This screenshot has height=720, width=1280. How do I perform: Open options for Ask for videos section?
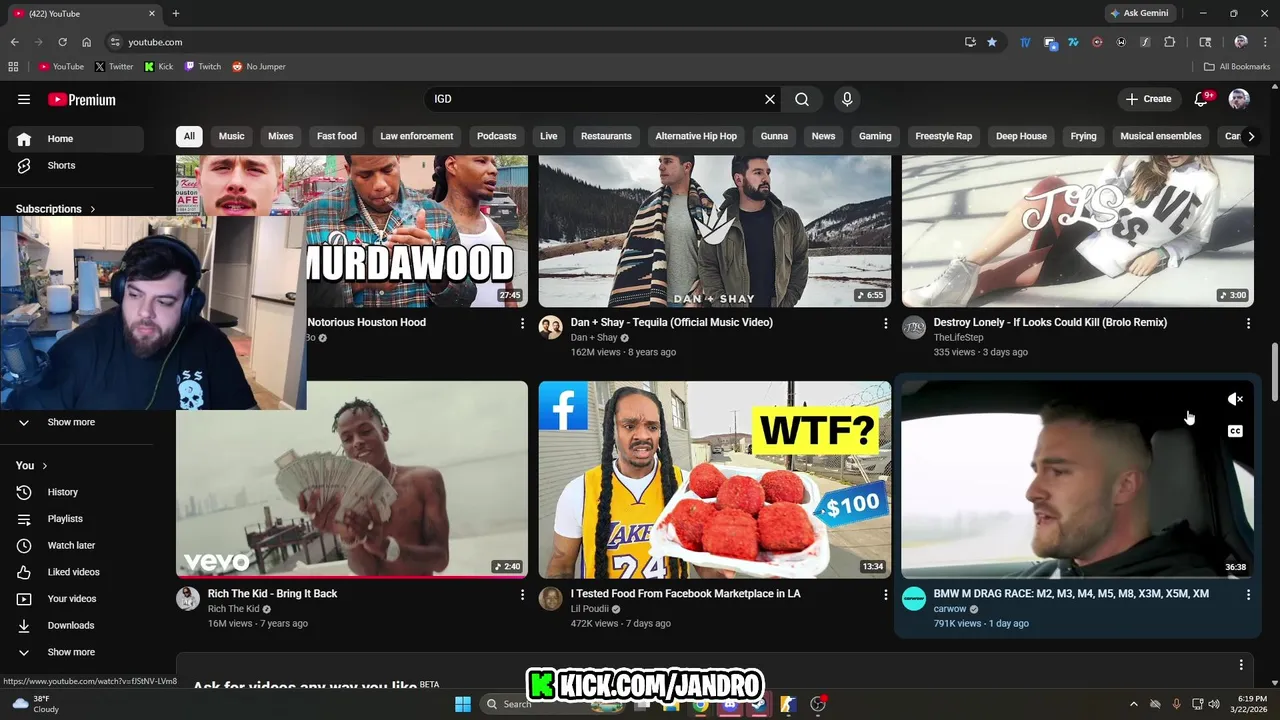(1241, 665)
